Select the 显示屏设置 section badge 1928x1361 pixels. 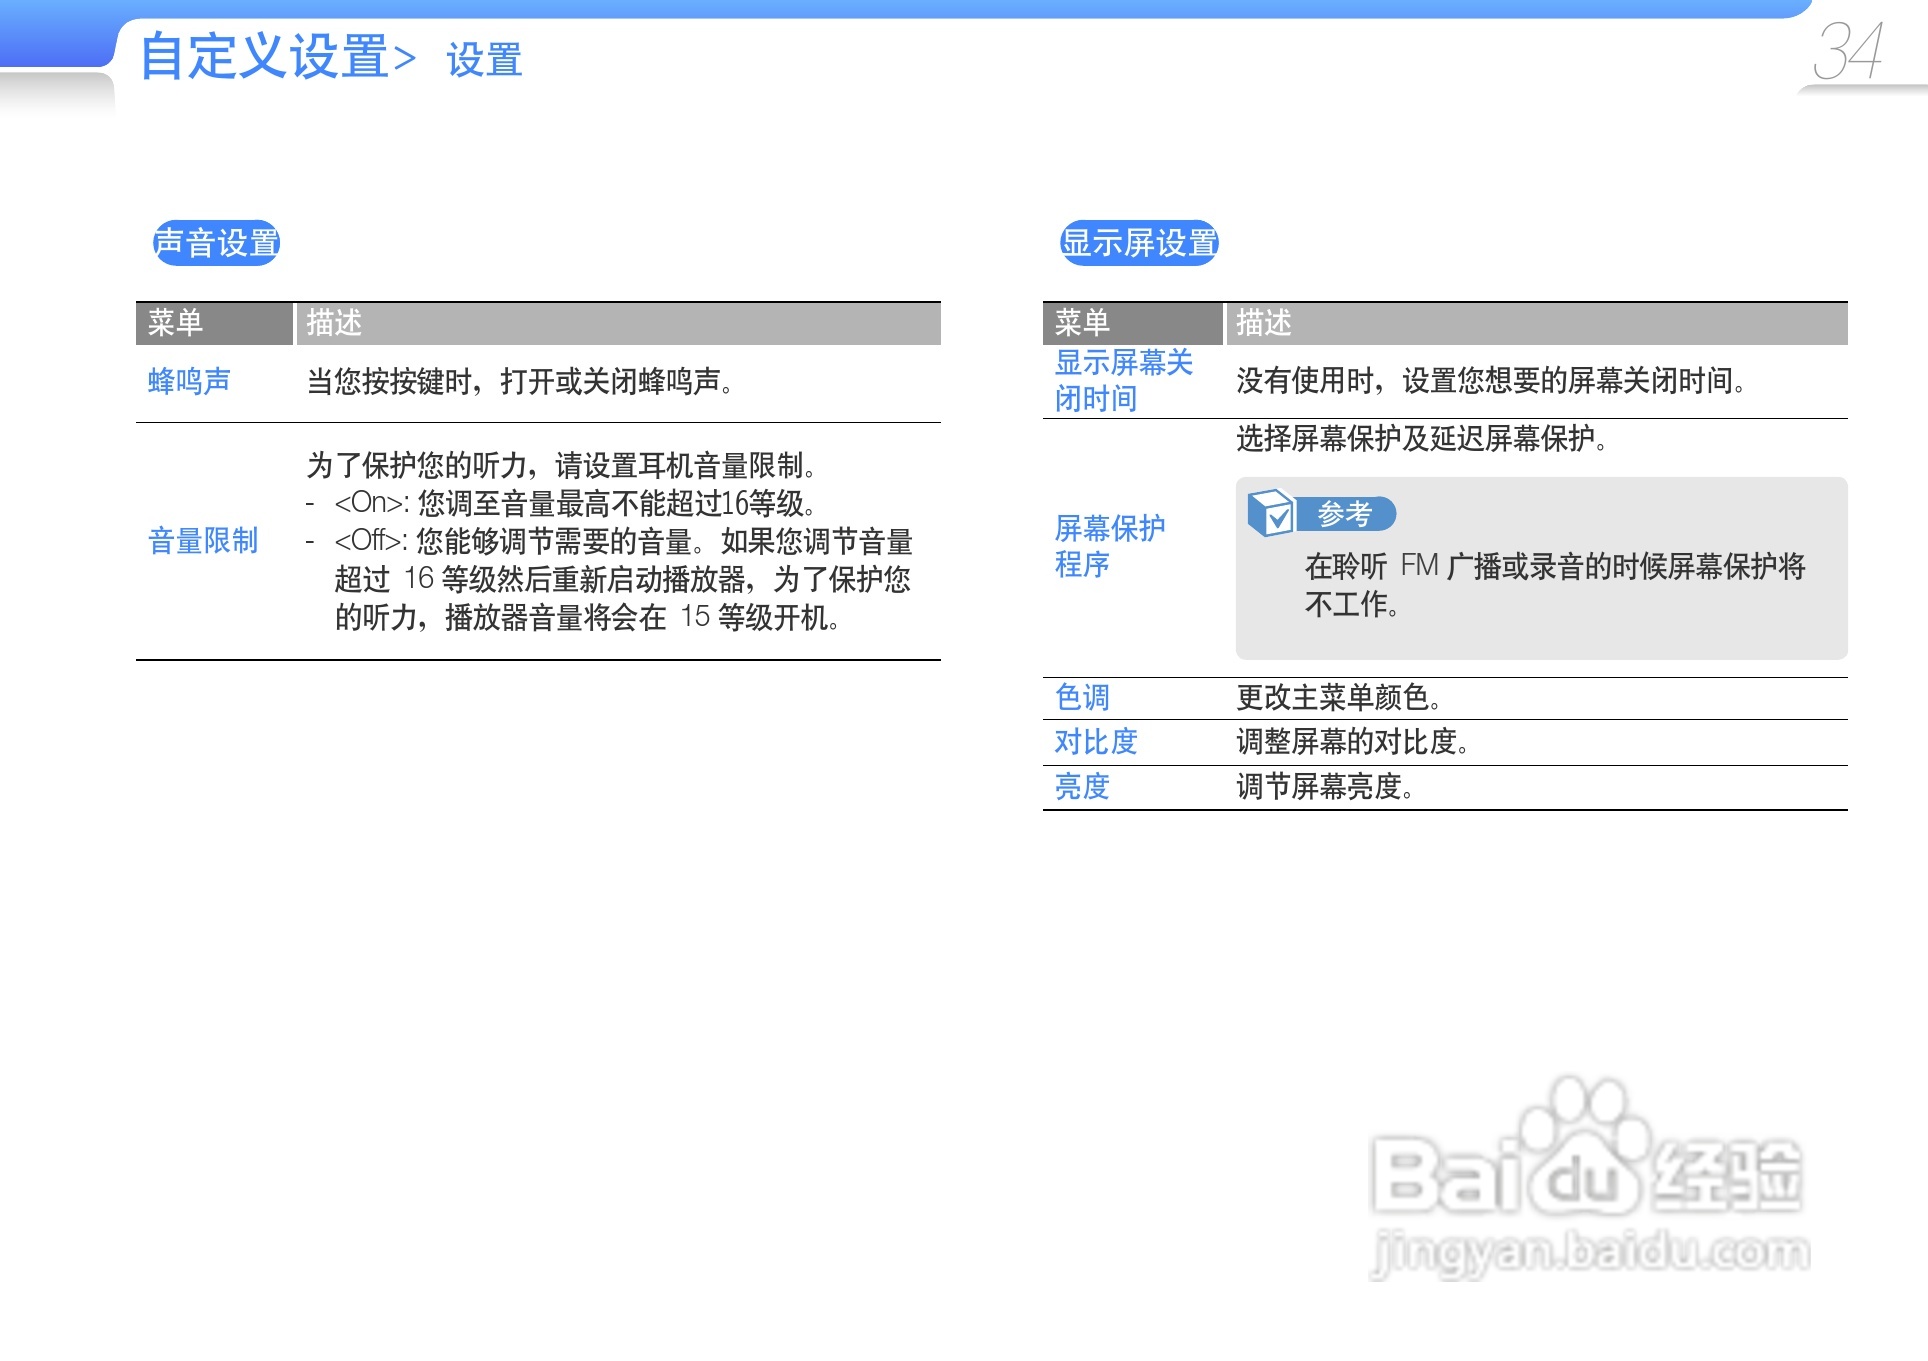click(x=1140, y=240)
